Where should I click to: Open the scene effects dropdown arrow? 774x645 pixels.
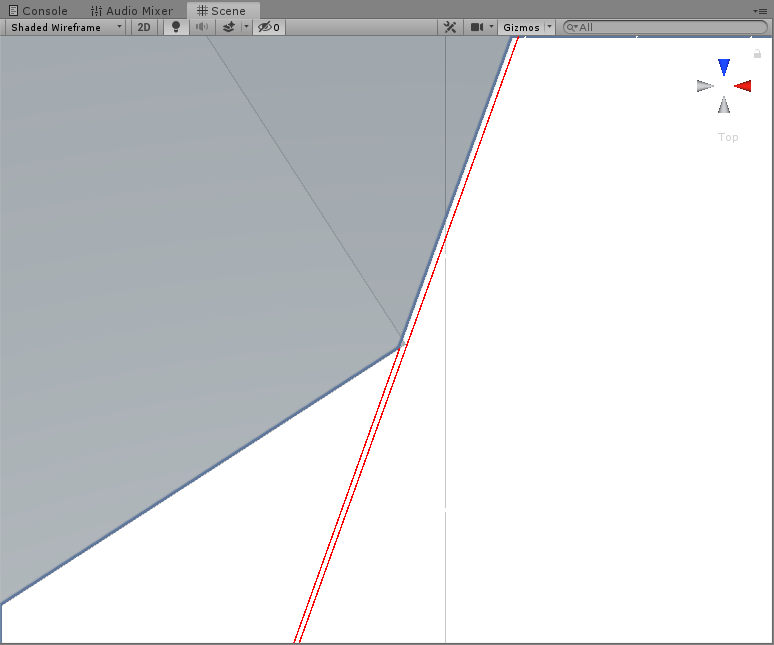click(246, 27)
